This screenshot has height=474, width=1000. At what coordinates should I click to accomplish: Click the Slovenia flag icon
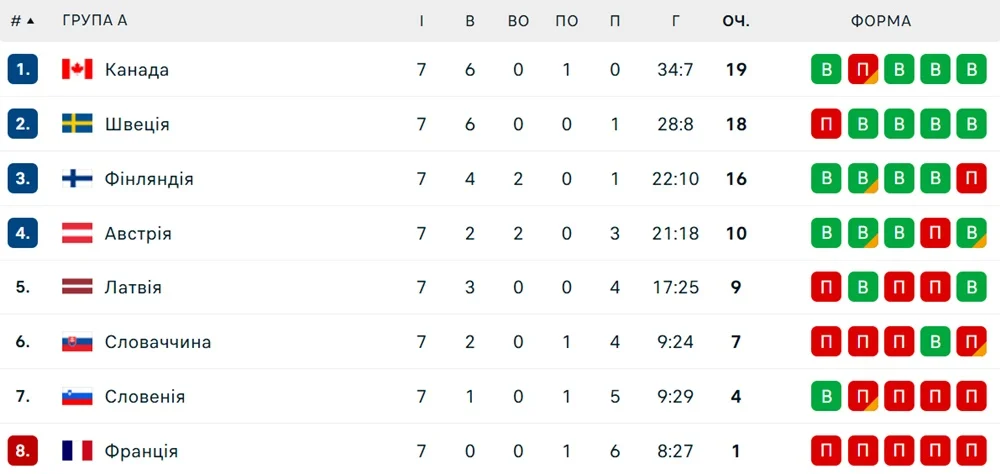pyautogui.click(x=77, y=397)
